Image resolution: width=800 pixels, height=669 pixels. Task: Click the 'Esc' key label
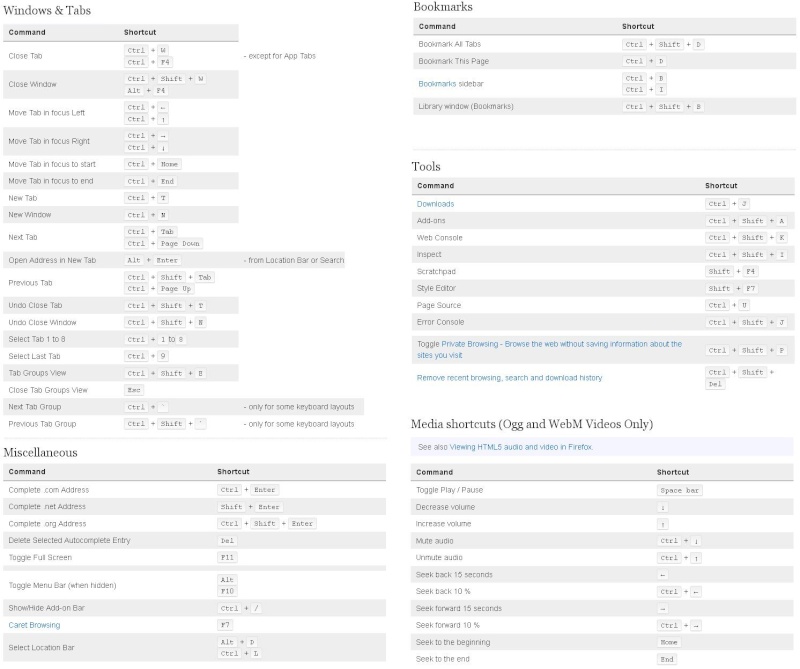point(134,390)
